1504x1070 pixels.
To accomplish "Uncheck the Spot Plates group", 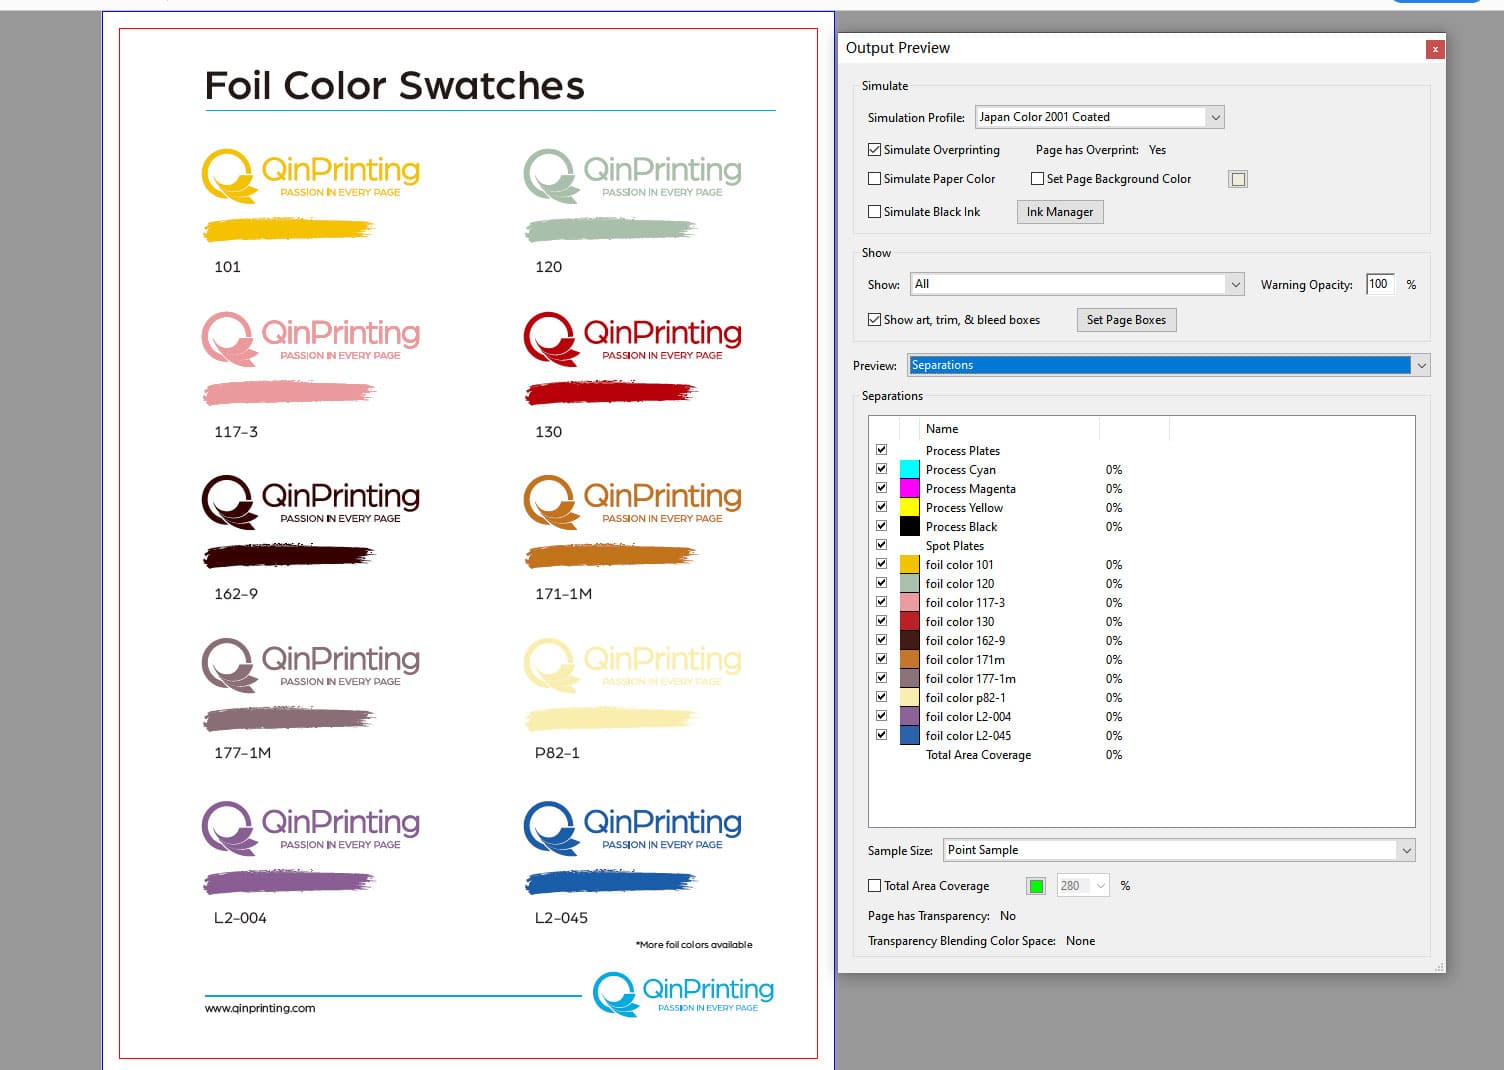I will pyautogui.click(x=881, y=545).
